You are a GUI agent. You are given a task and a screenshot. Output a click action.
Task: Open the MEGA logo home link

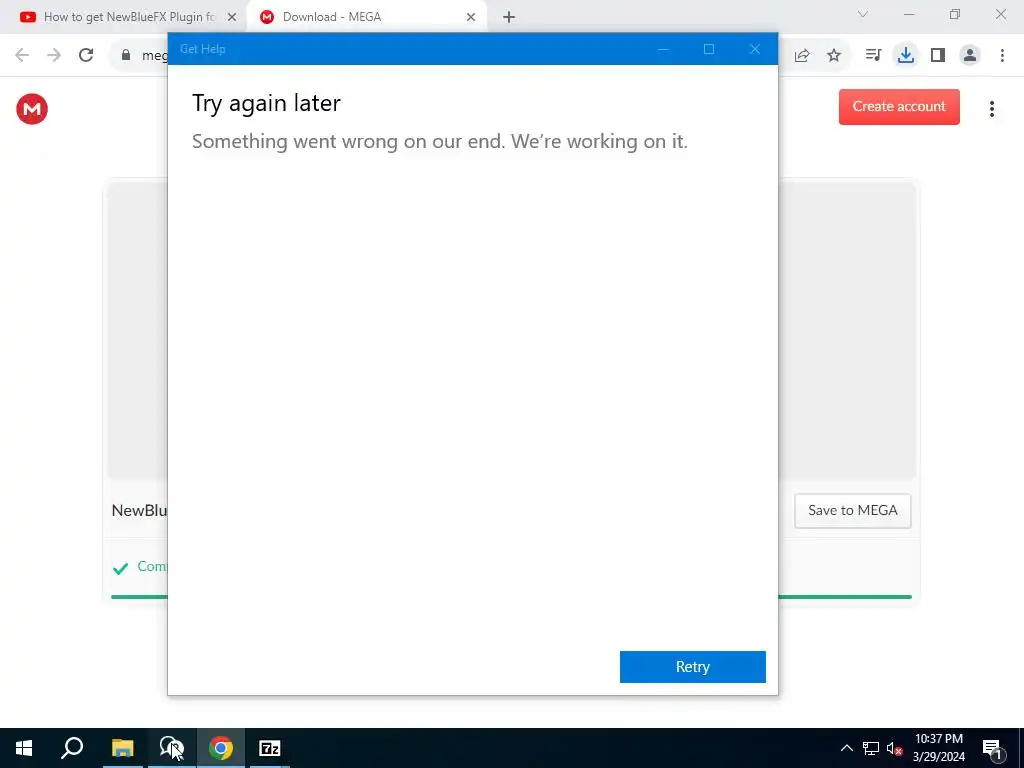(x=32, y=108)
